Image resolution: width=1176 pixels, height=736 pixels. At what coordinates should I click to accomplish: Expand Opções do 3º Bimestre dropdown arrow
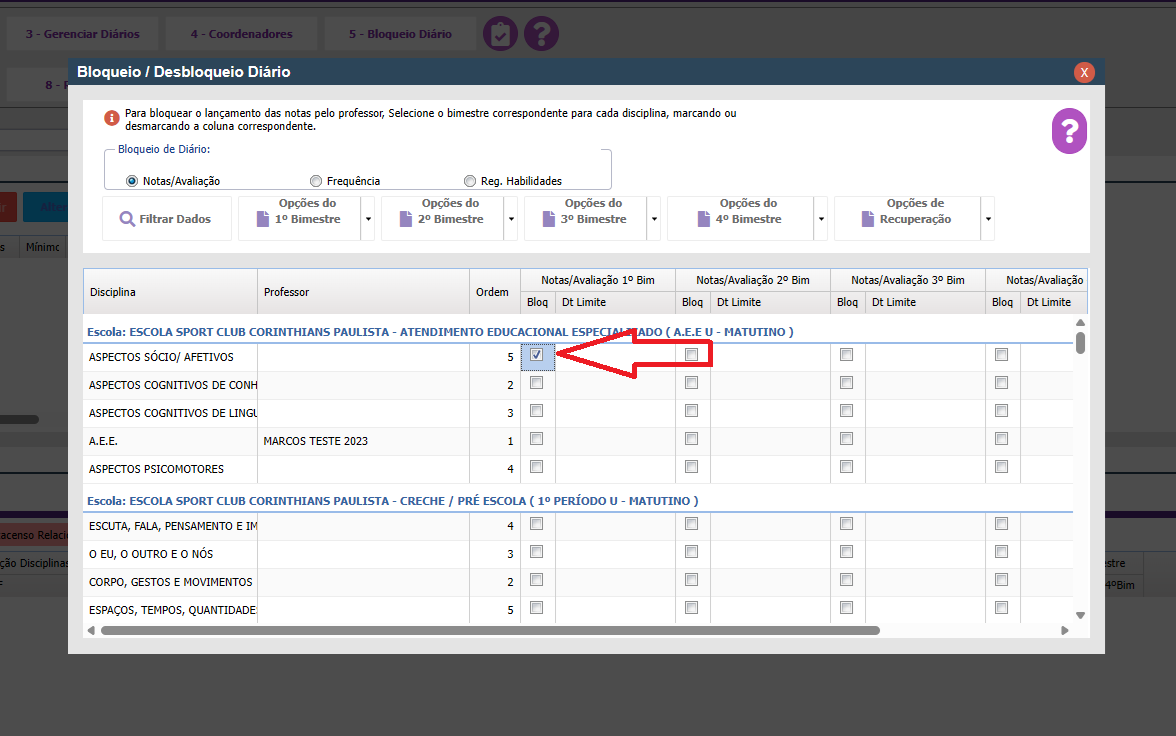[x=654, y=219]
